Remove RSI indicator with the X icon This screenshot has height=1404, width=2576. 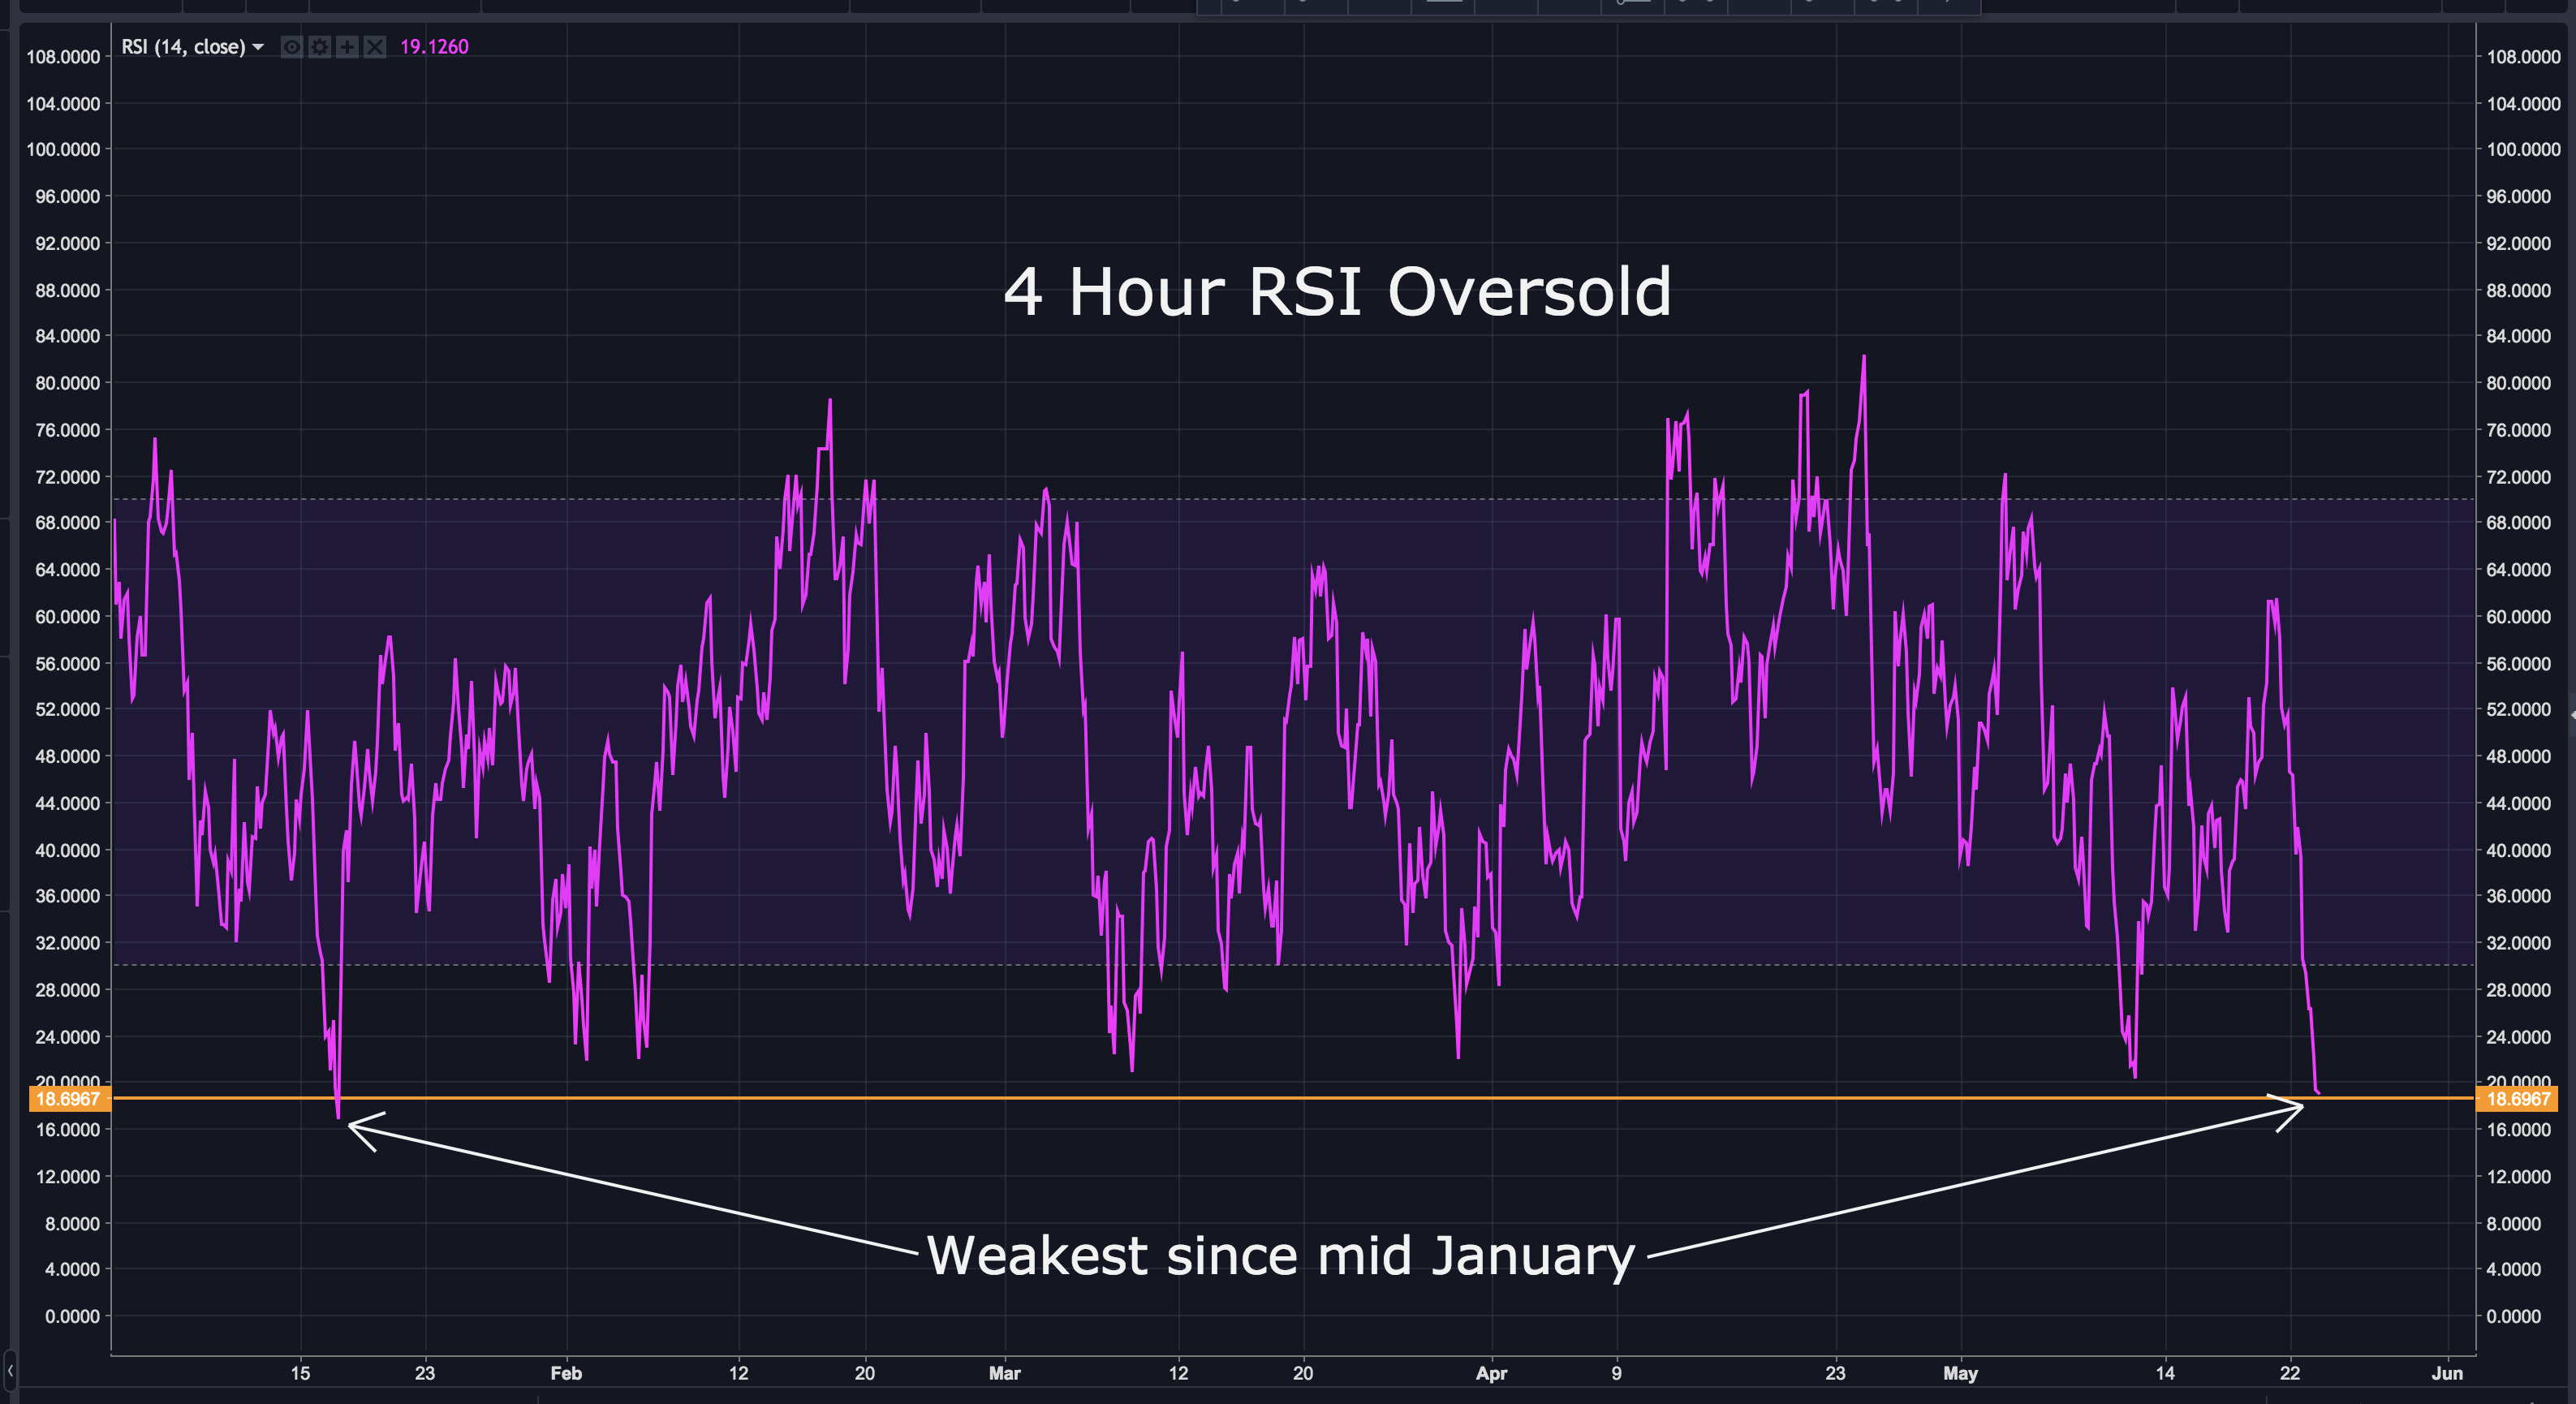pos(374,47)
